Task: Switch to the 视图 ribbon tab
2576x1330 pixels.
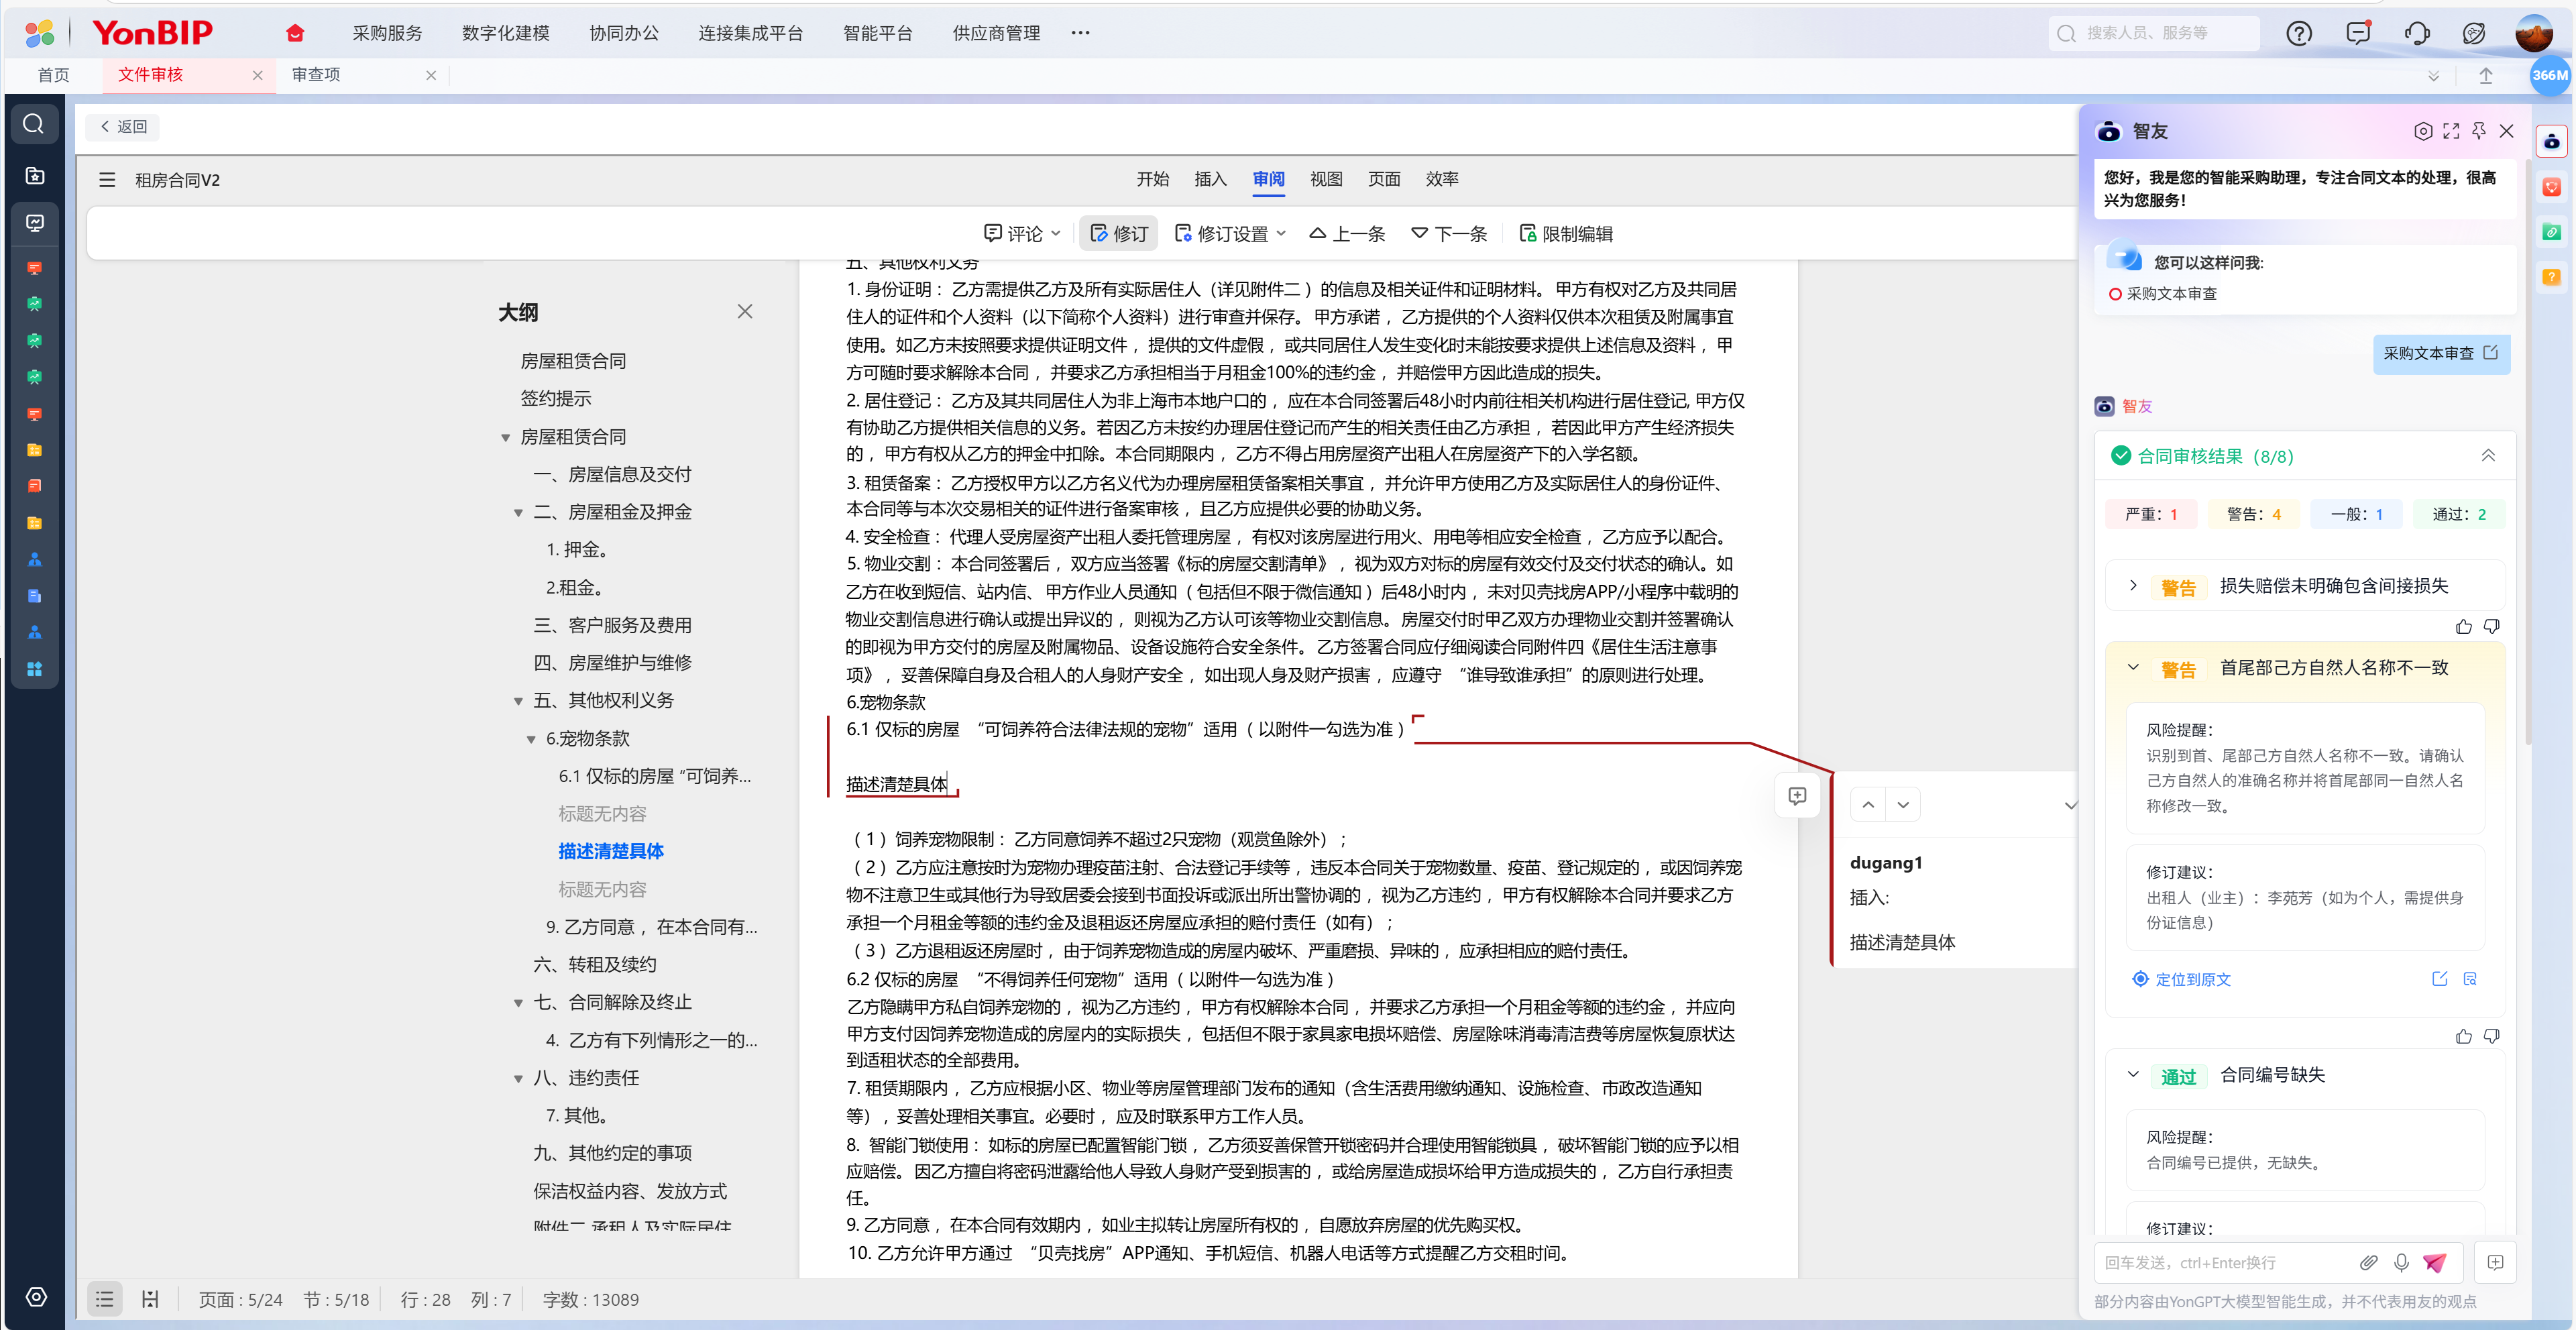Action: point(1326,179)
